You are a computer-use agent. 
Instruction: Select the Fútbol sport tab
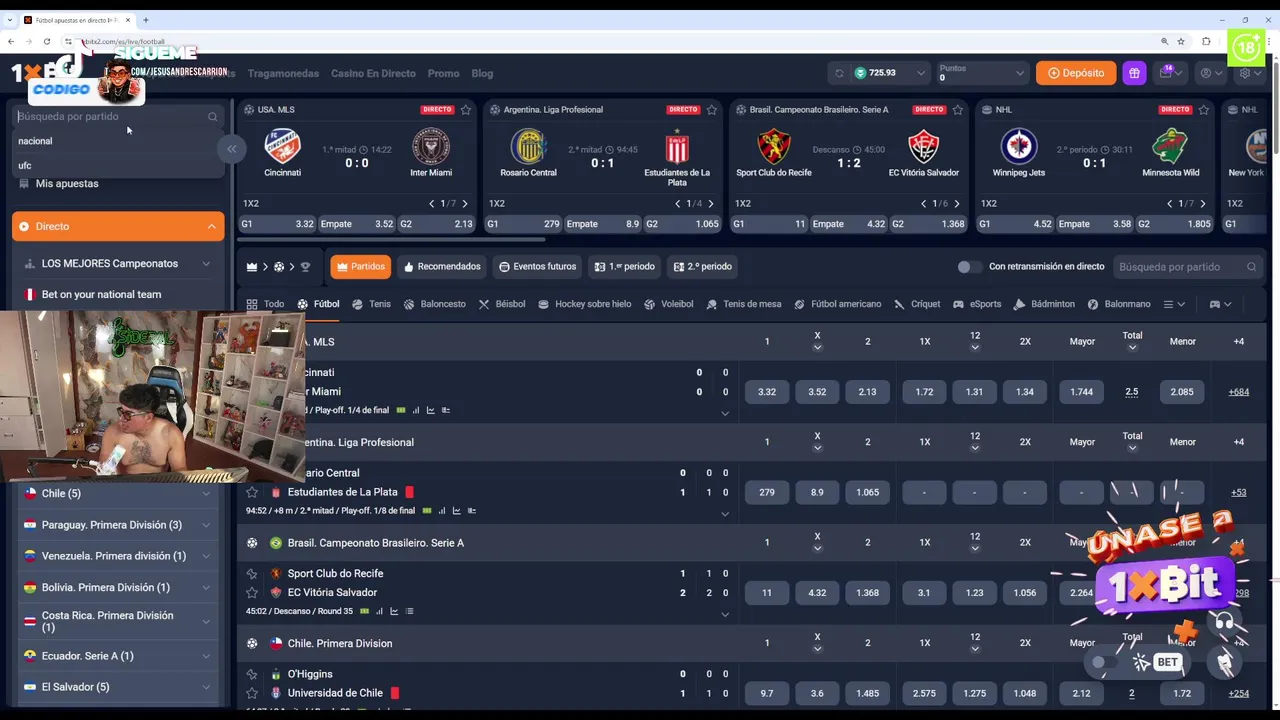[318, 304]
